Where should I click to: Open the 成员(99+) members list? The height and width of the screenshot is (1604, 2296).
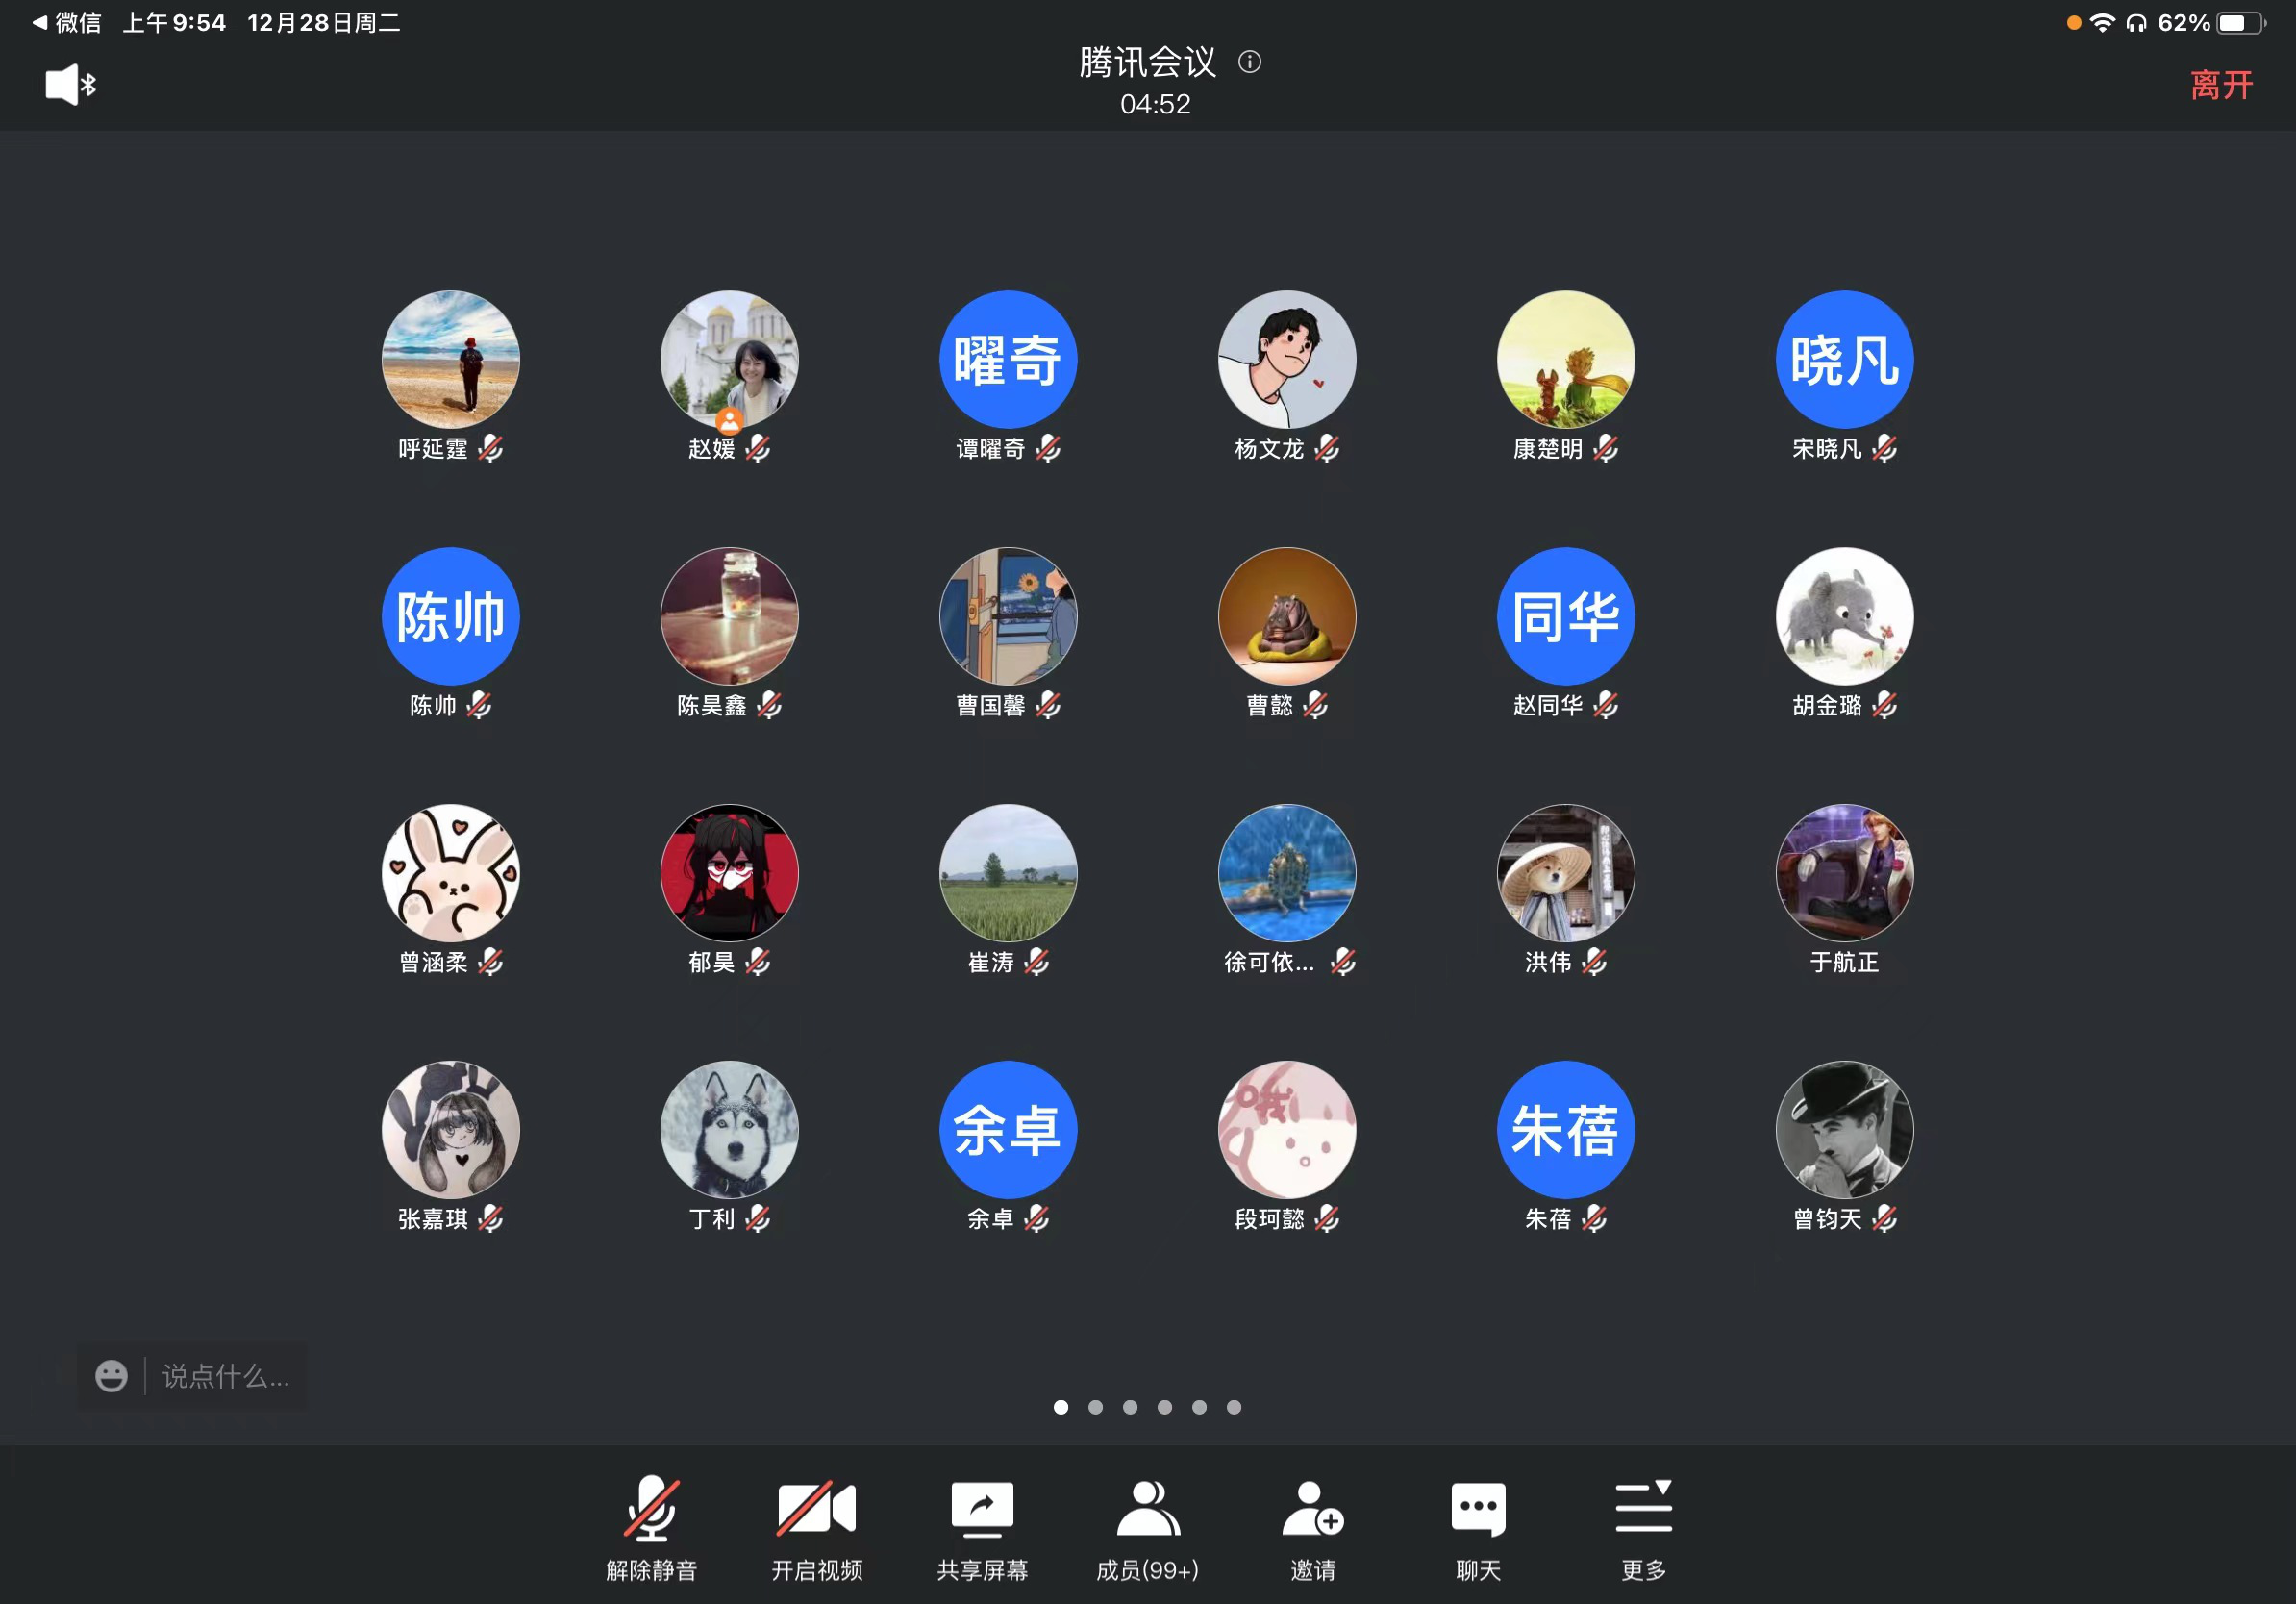[1147, 1509]
